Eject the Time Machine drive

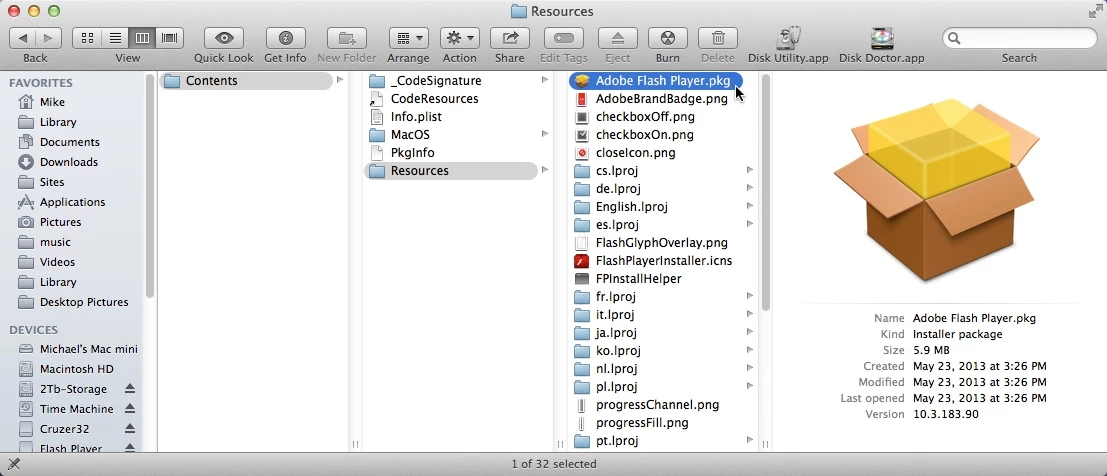[x=130, y=409]
